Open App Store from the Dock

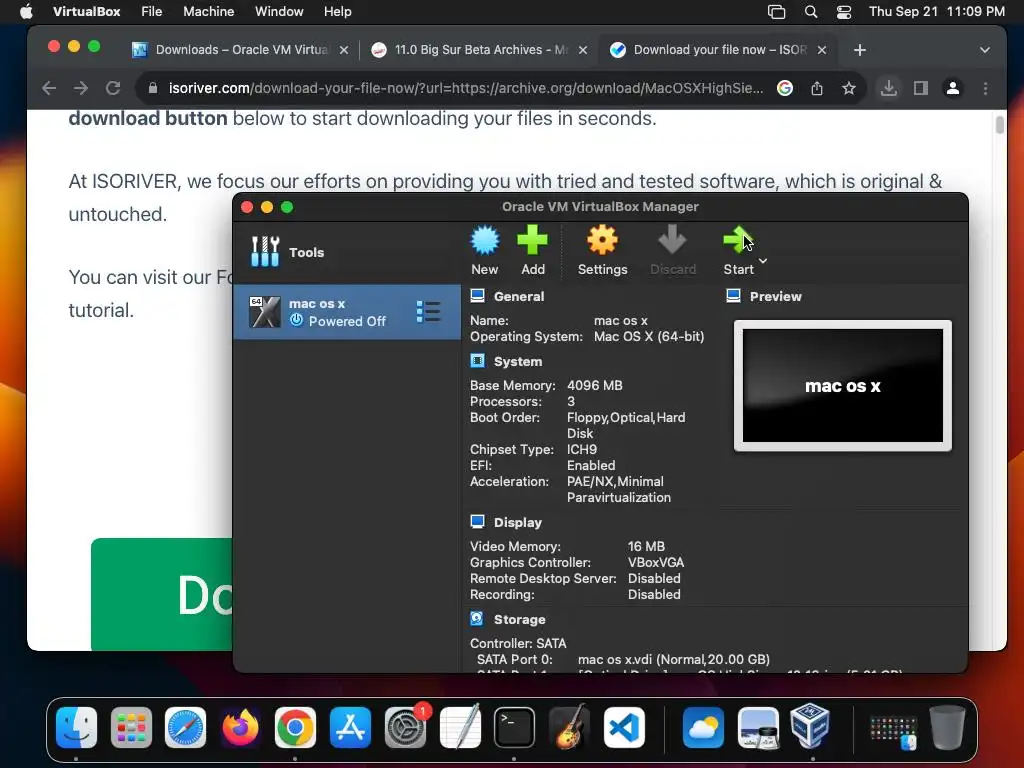click(x=350, y=728)
